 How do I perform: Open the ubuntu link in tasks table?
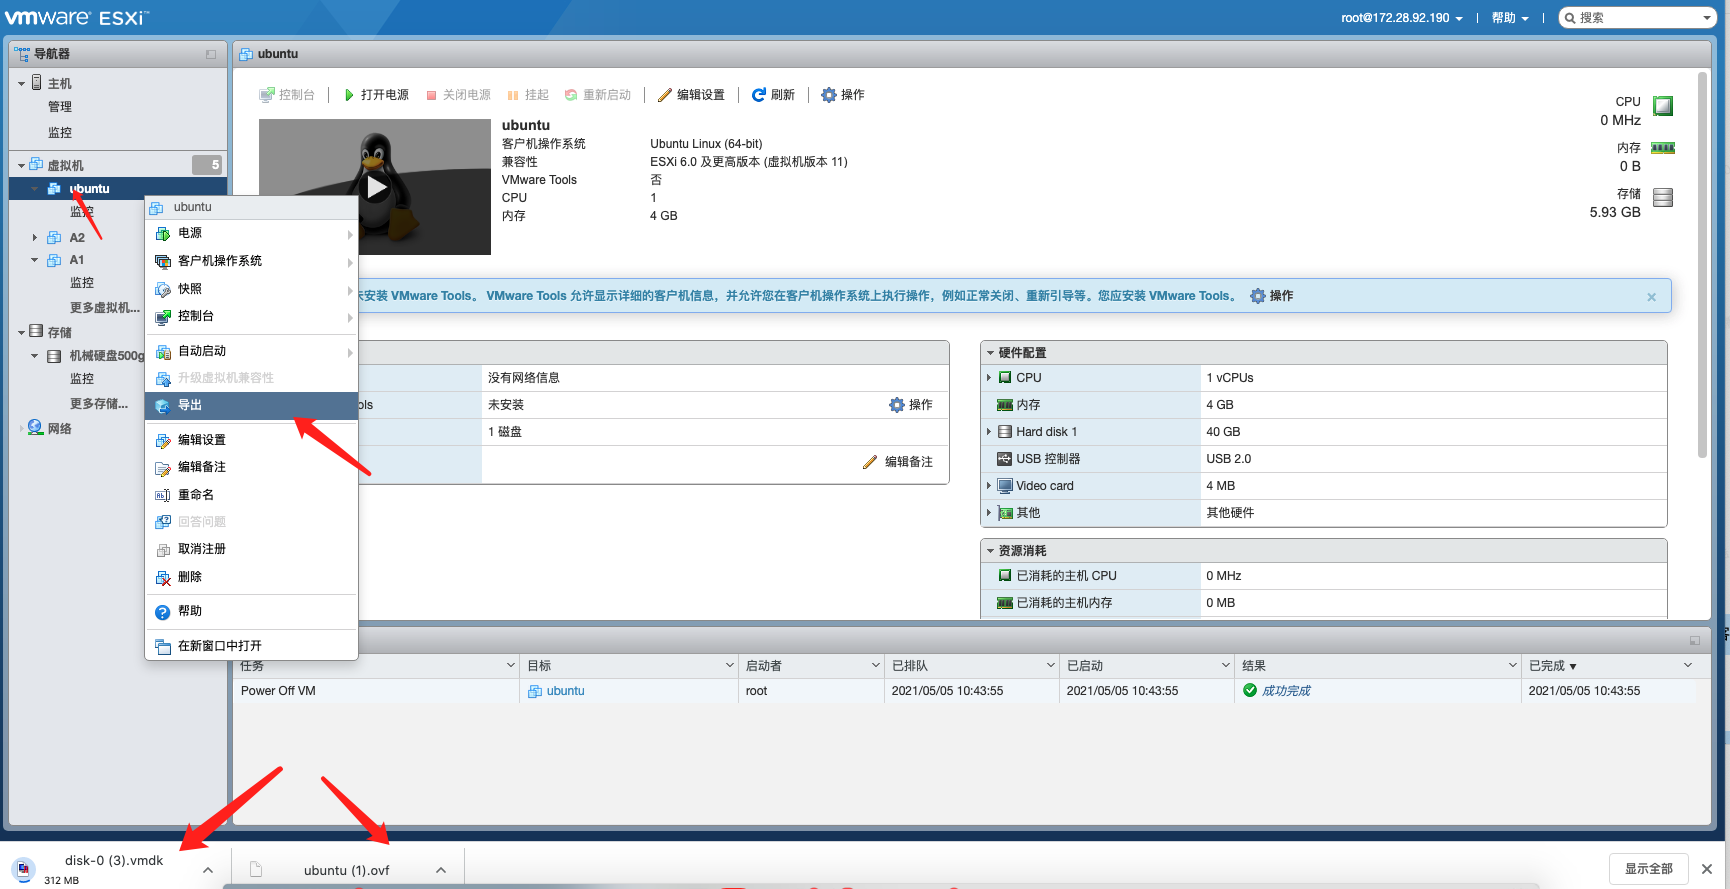(x=565, y=691)
